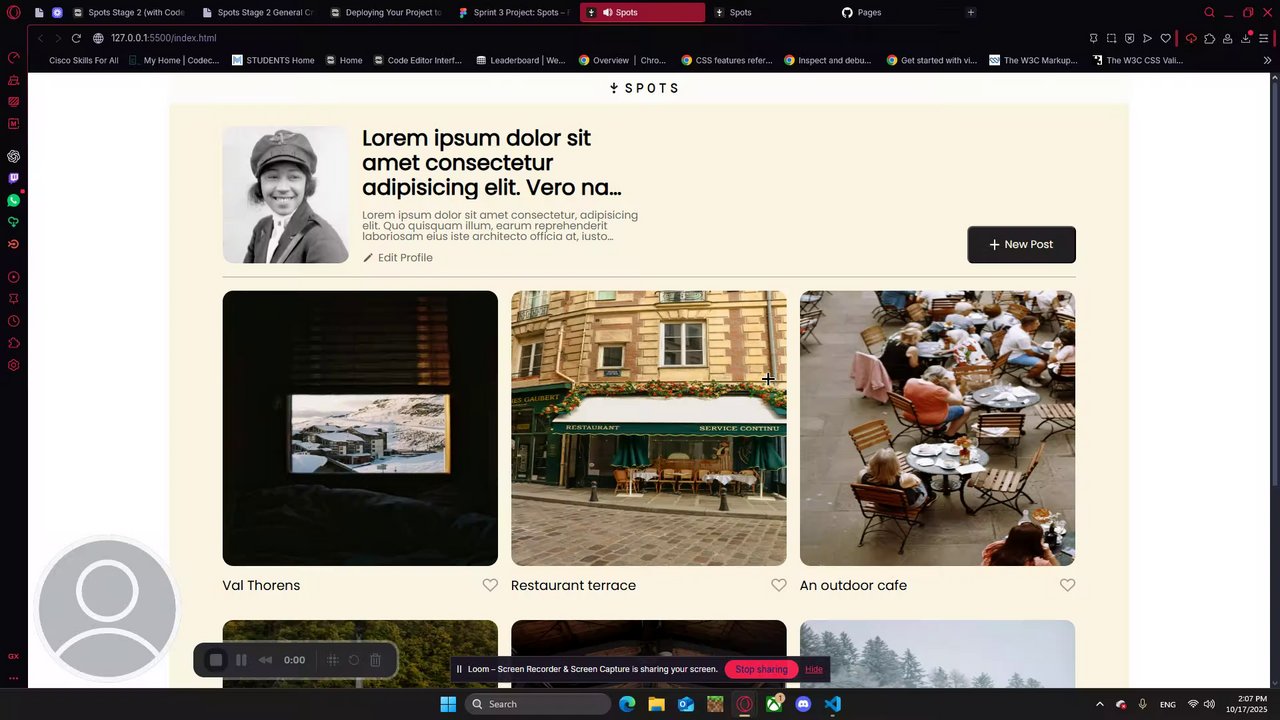Switch to Spots Stage 2 General tab
The width and height of the screenshot is (1280, 720).
(x=257, y=12)
